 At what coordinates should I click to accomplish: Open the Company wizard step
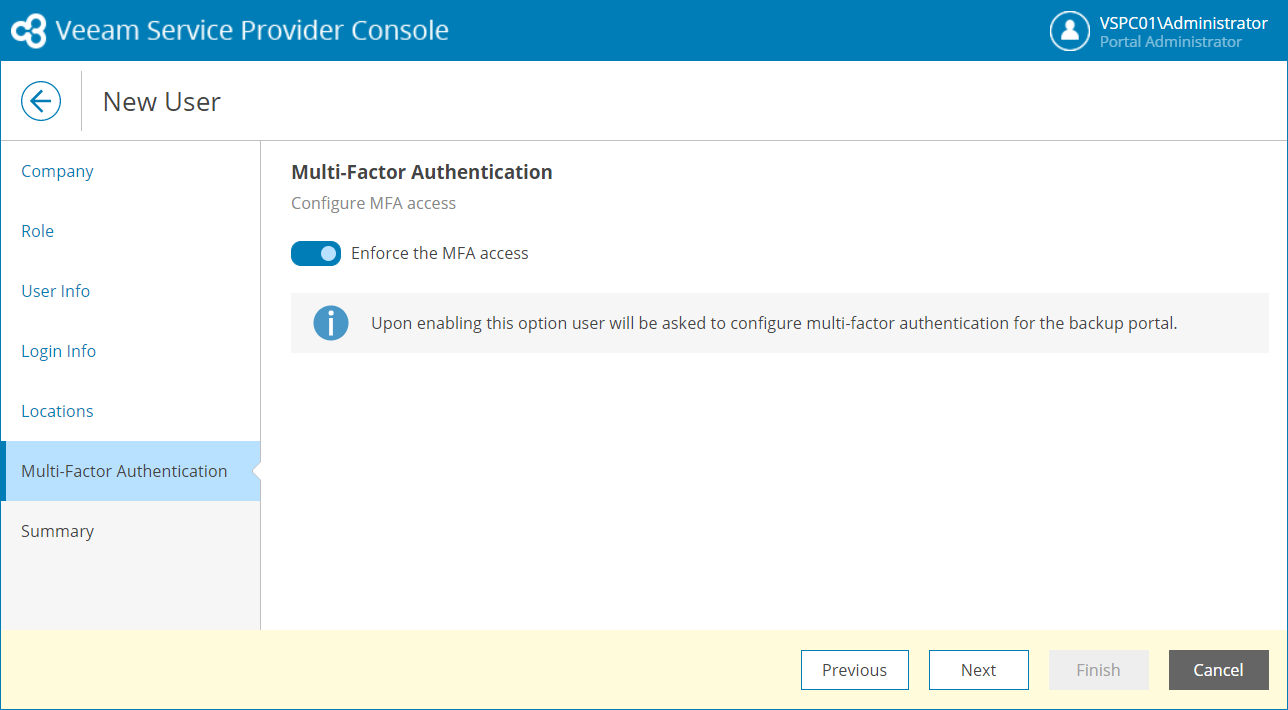point(57,171)
